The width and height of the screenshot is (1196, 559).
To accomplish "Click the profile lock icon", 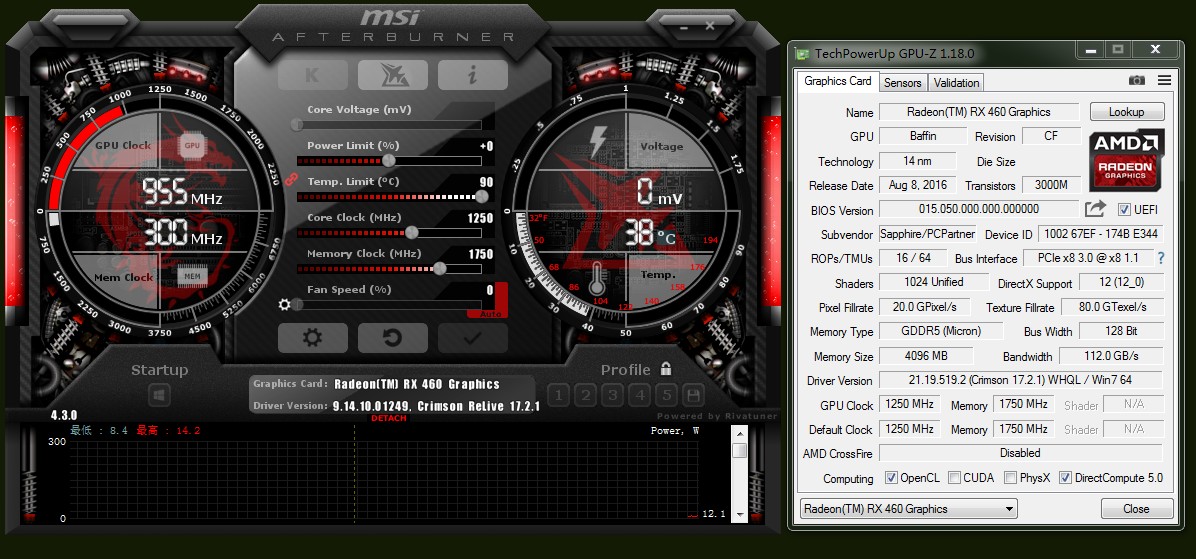I will (666, 369).
